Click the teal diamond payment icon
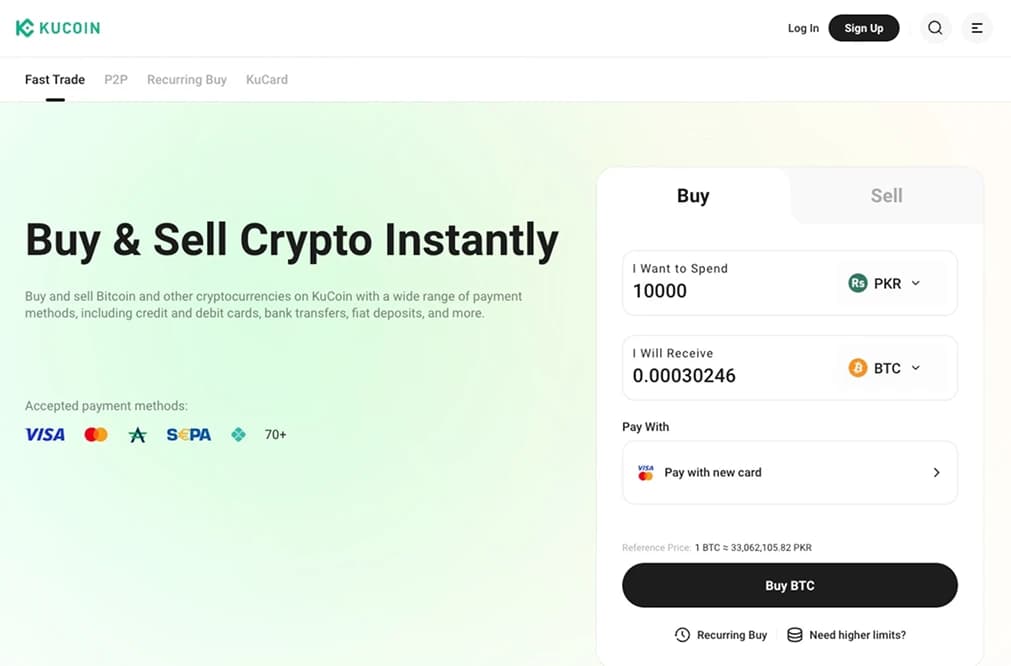The height and width of the screenshot is (666, 1011). point(238,434)
